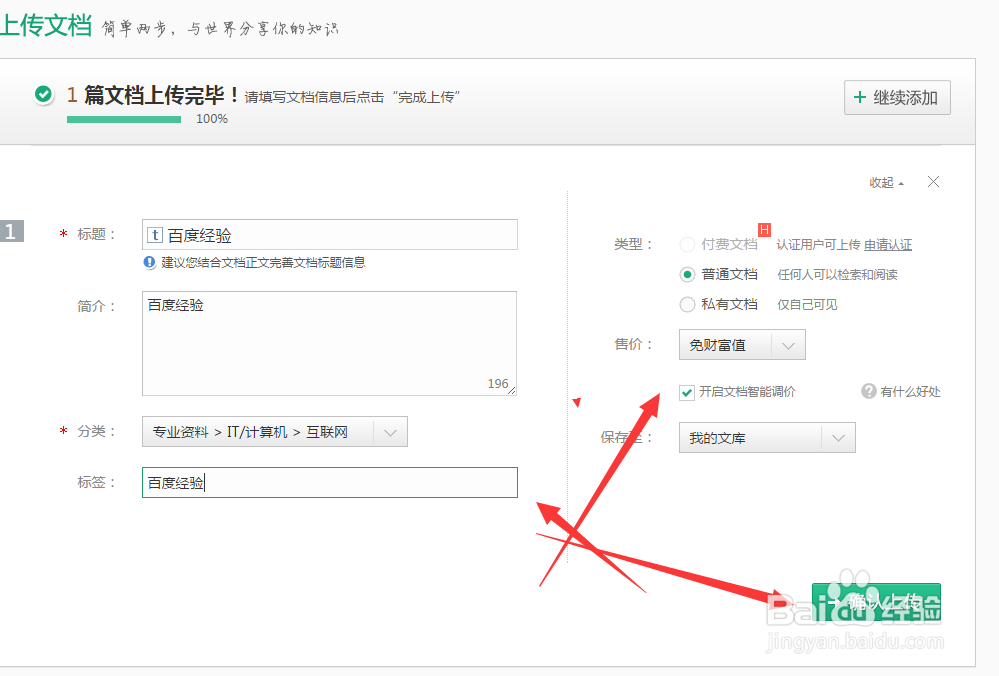This screenshot has width=999, height=676.
Task: Close the document info panel with X
Action: pyautogui.click(x=933, y=182)
